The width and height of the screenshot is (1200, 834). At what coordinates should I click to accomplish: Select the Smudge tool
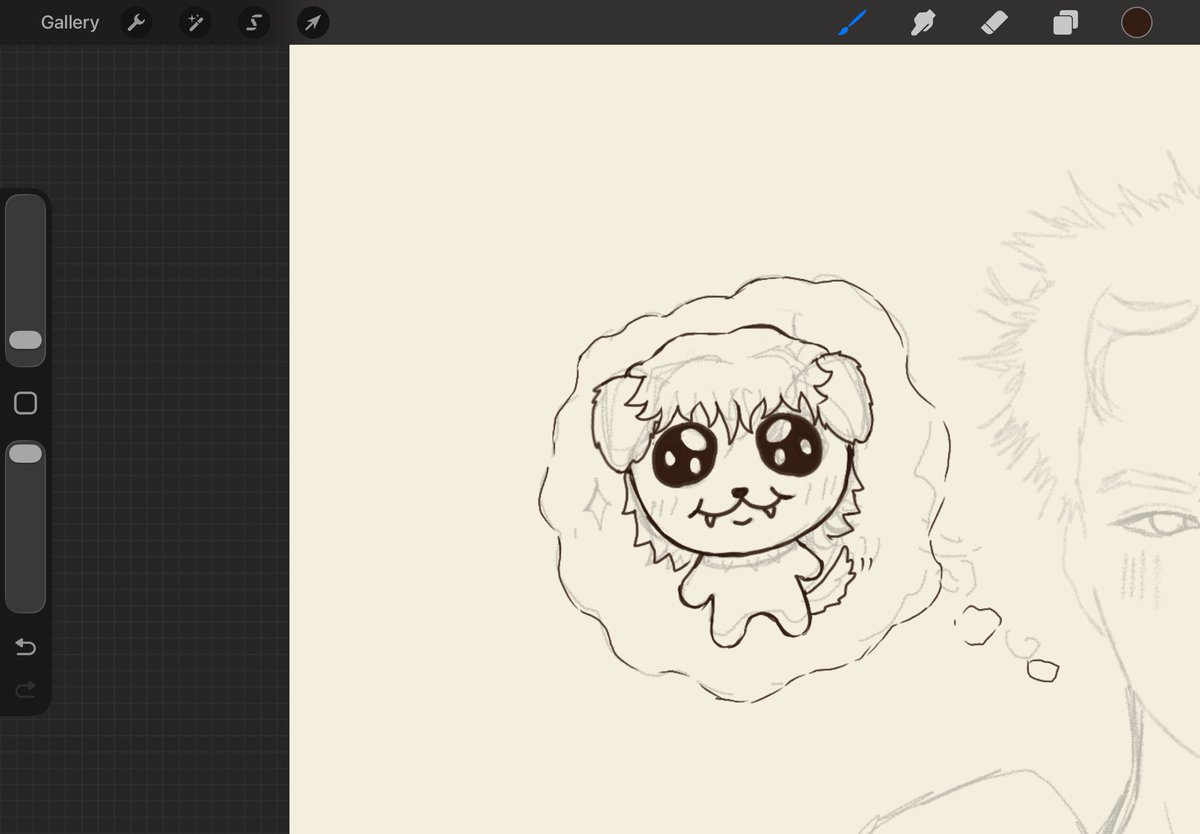coord(922,22)
